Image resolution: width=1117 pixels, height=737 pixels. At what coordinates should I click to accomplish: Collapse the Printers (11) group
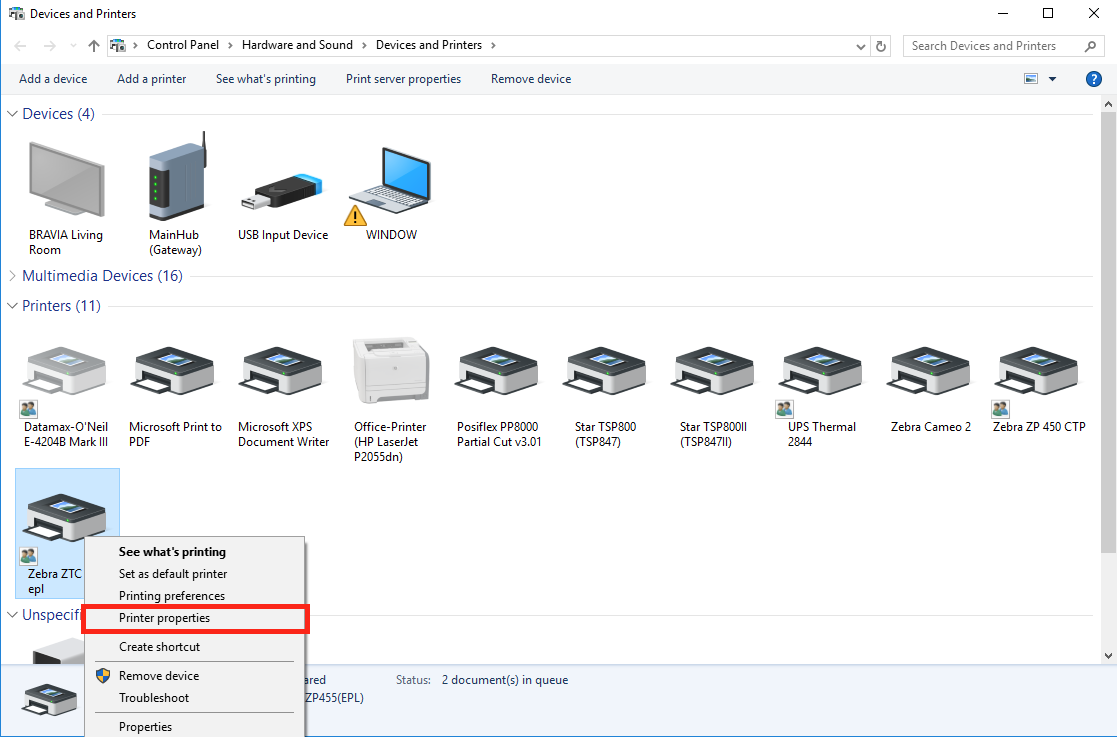point(12,305)
